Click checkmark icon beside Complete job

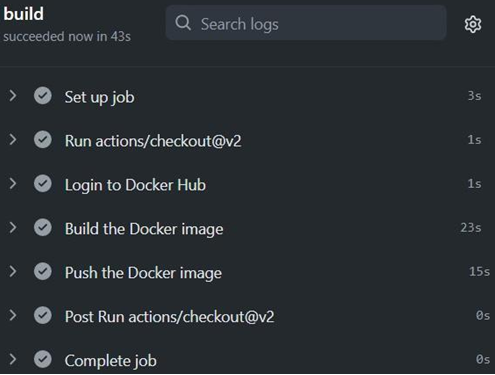click(43, 359)
